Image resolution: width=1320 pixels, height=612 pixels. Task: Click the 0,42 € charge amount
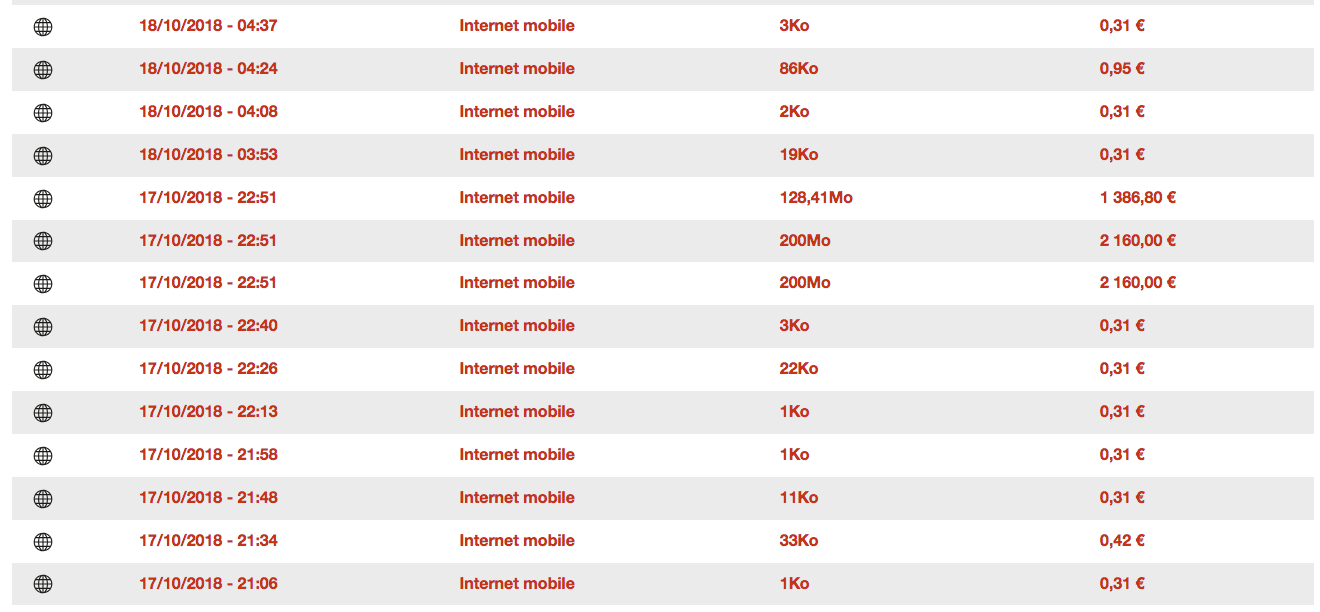pyautogui.click(x=1122, y=541)
